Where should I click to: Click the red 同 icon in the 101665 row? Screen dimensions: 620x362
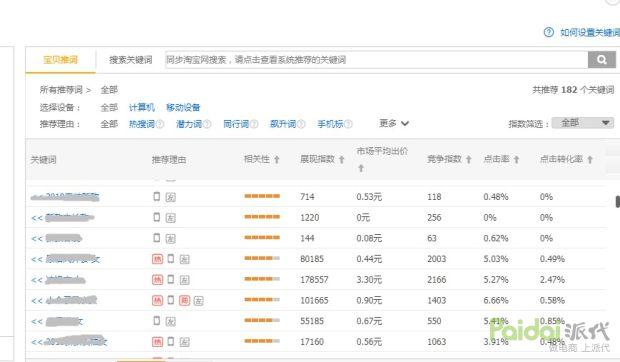pyautogui.click(x=184, y=300)
